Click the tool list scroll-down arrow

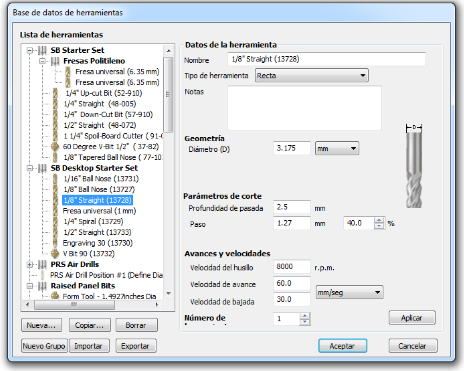pos(168,293)
